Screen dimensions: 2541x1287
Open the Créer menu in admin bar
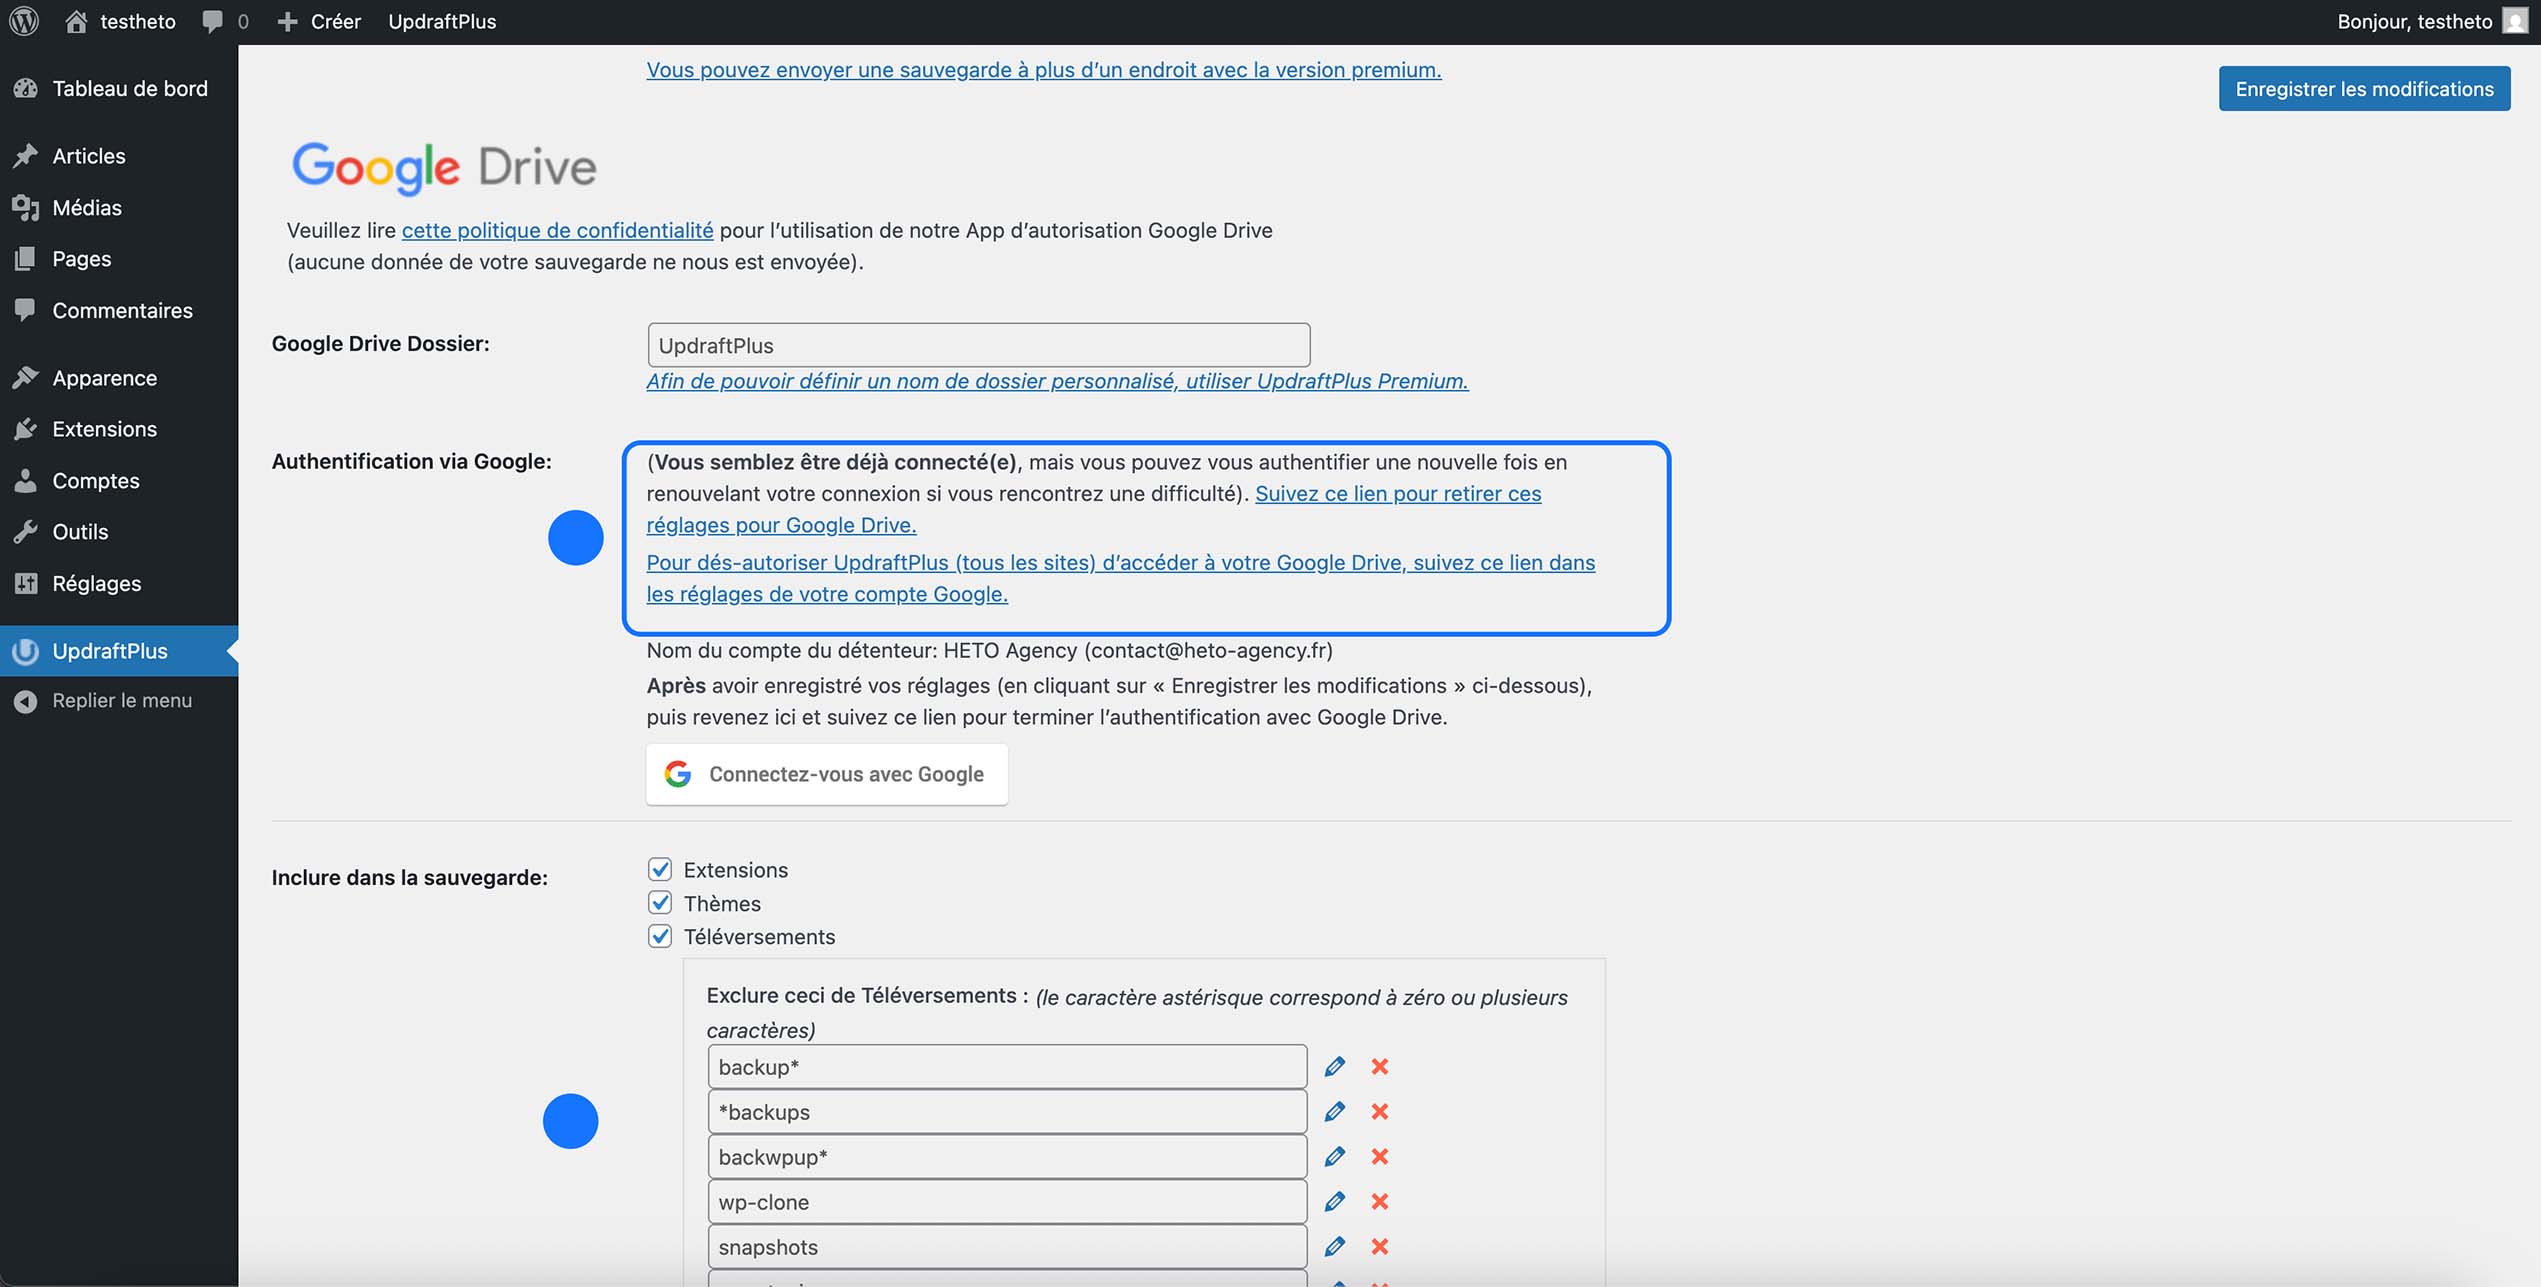tap(318, 20)
